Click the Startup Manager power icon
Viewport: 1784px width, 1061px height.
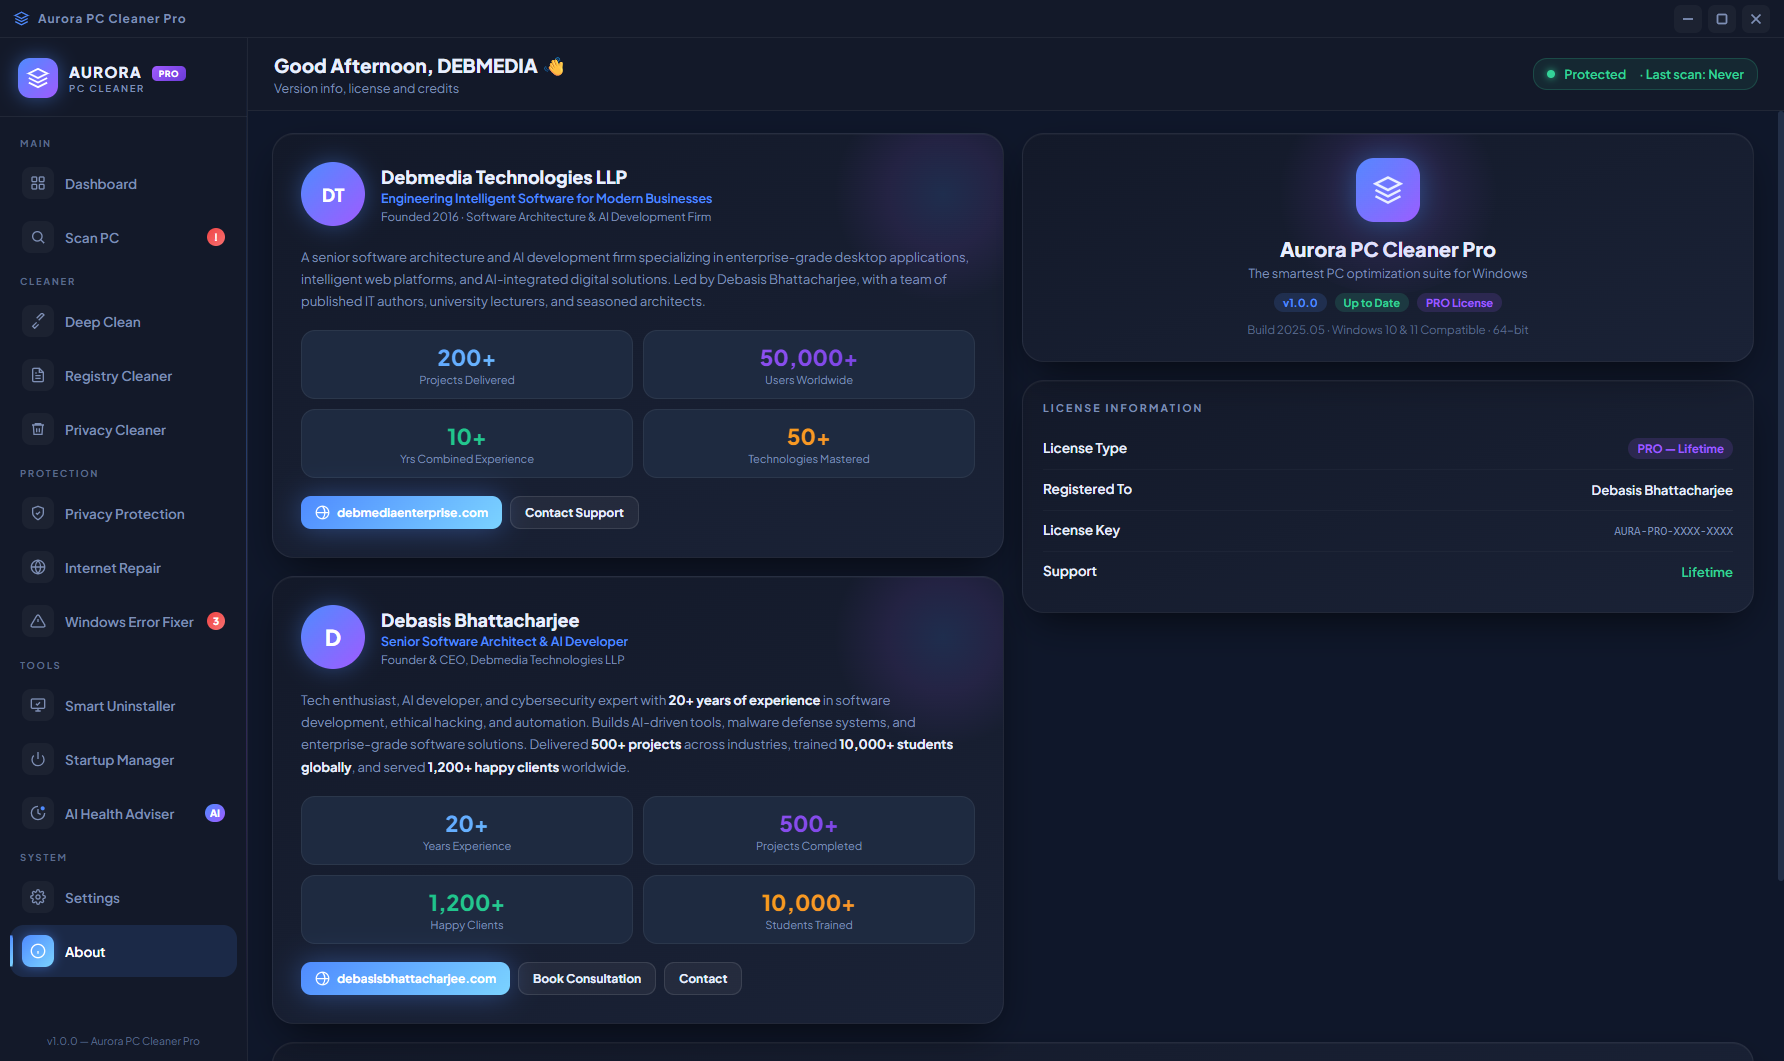click(38, 759)
